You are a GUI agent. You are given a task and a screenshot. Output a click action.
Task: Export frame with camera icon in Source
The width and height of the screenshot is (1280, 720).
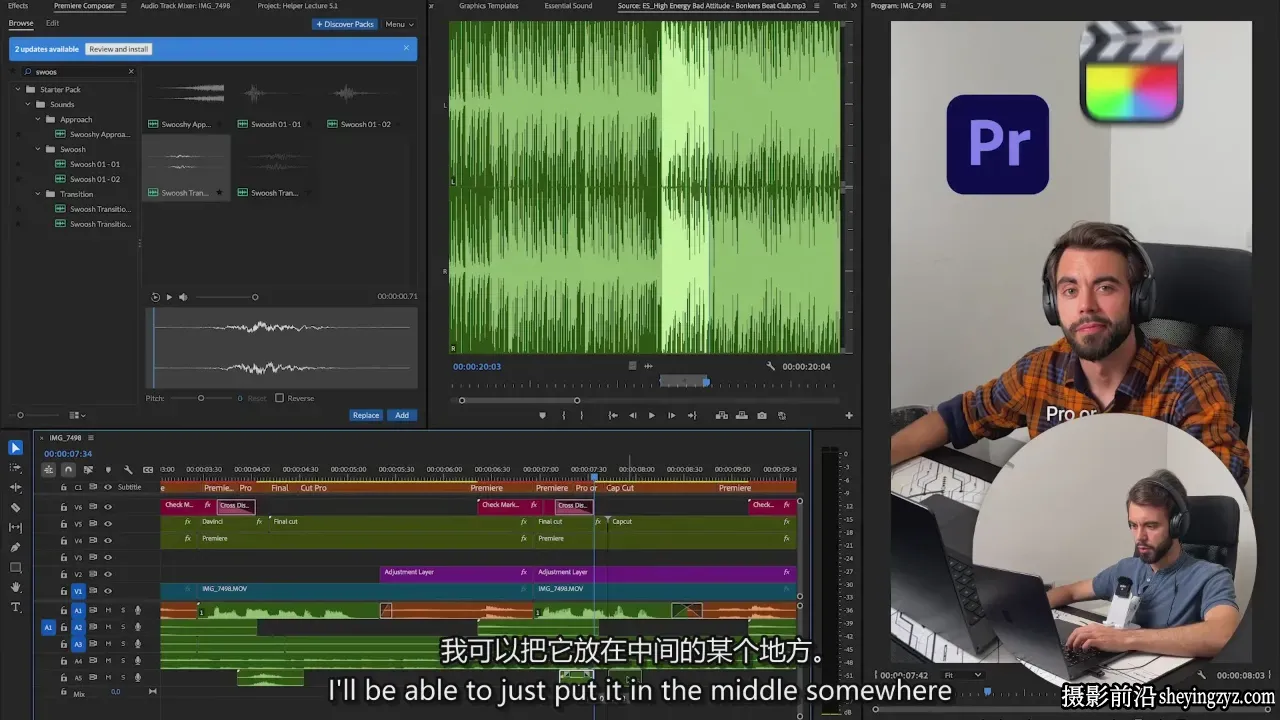click(762, 415)
